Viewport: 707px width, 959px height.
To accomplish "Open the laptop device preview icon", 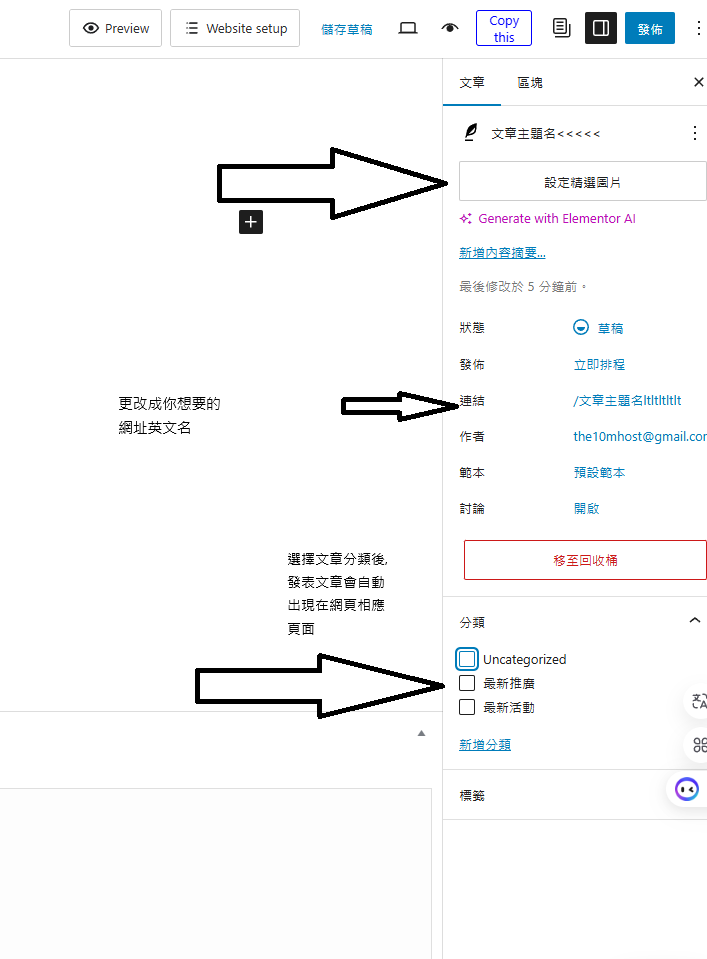I will coord(408,28).
